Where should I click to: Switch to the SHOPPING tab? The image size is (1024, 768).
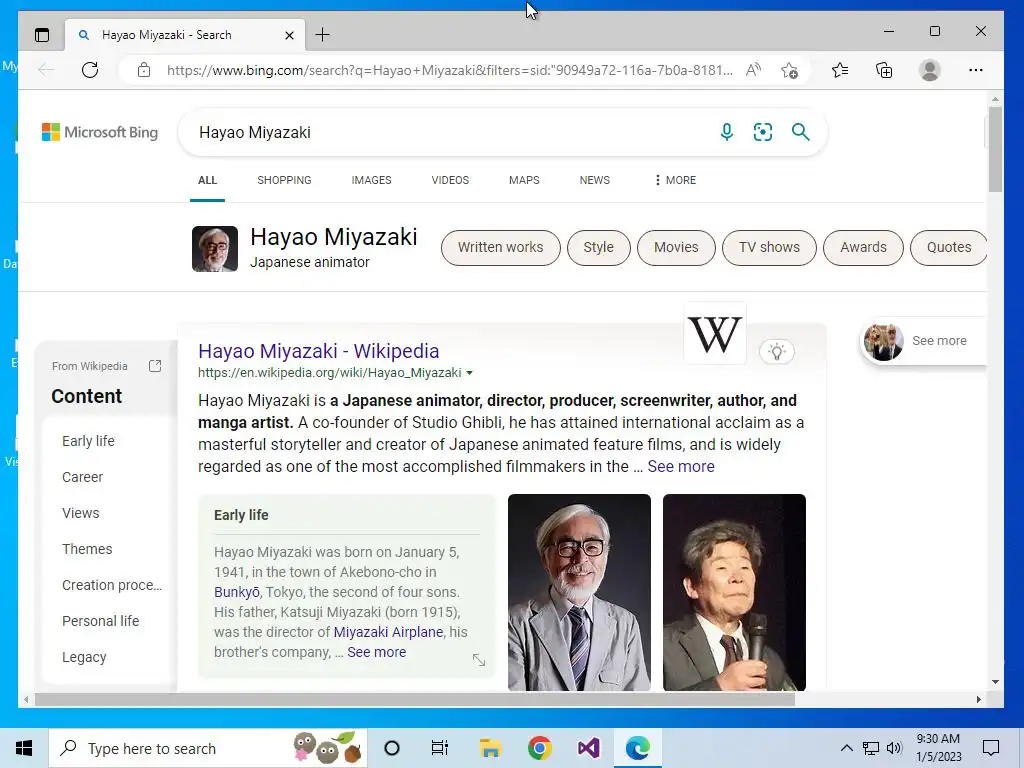pyautogui.click(x=284, y=180)
